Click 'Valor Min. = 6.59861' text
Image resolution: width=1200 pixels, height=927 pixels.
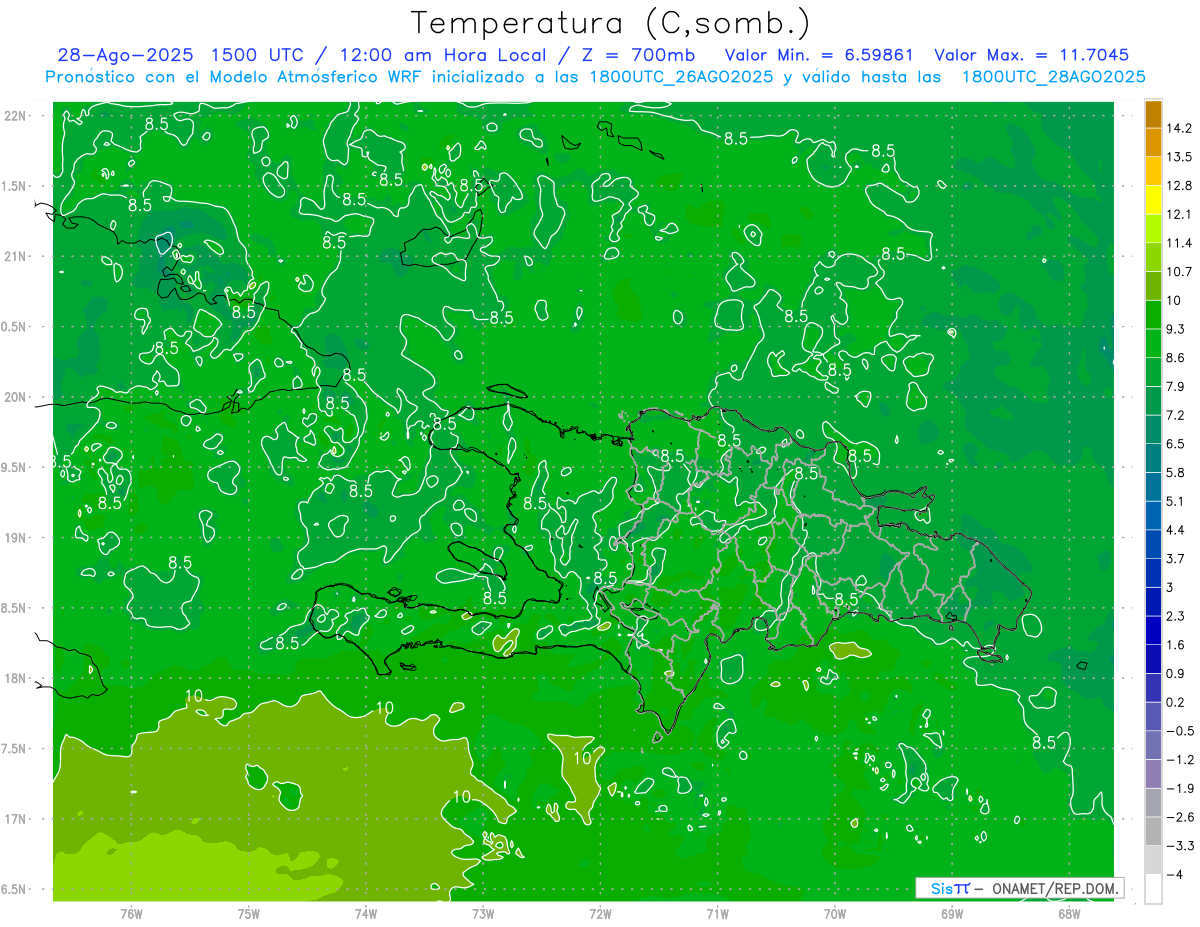(821, 55)
